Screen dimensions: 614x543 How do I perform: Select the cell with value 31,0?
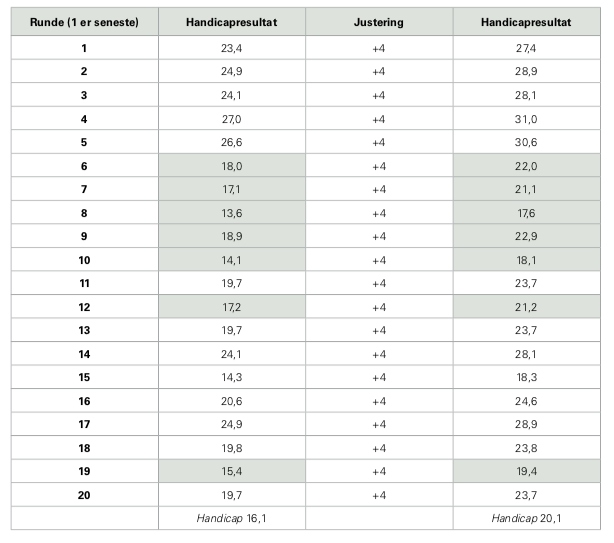point(526,119)
